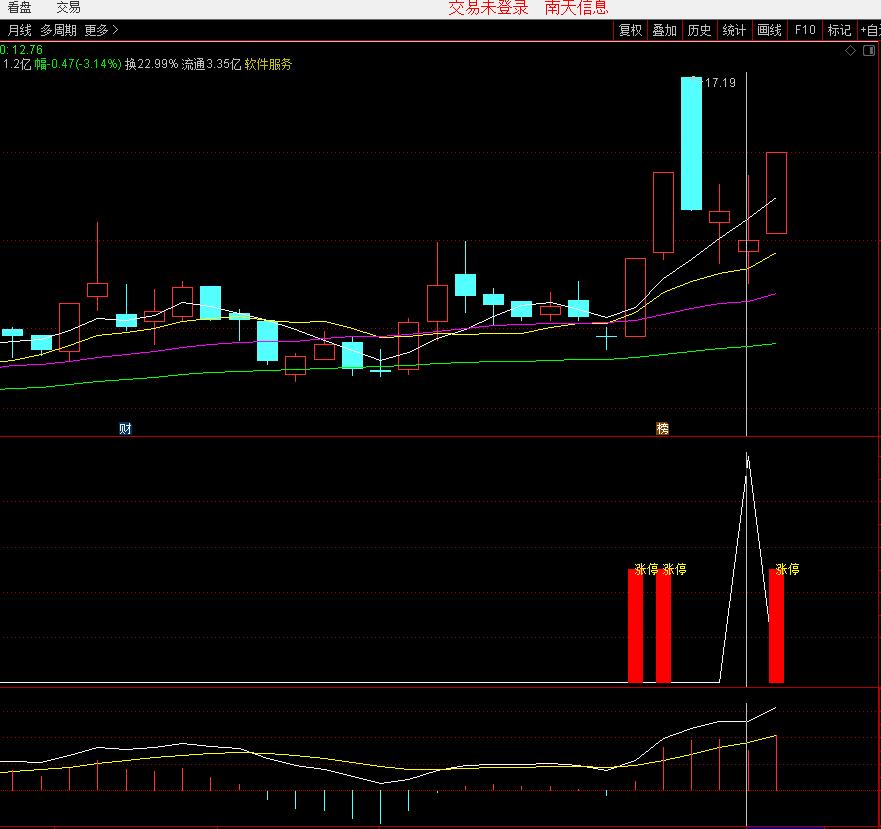Viewport: 881px width, 829px height.
Task: Toggle 叠加 overlay comparison
Action: (664, 30)
